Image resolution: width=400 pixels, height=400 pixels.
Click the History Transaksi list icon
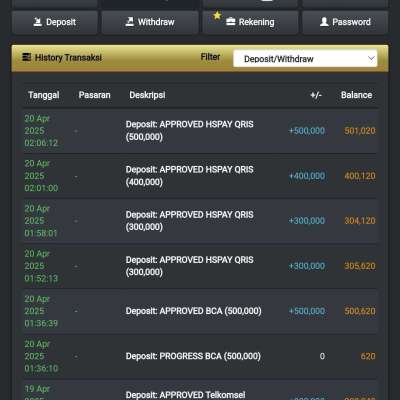pyautogui.click(x=27, y=57)
